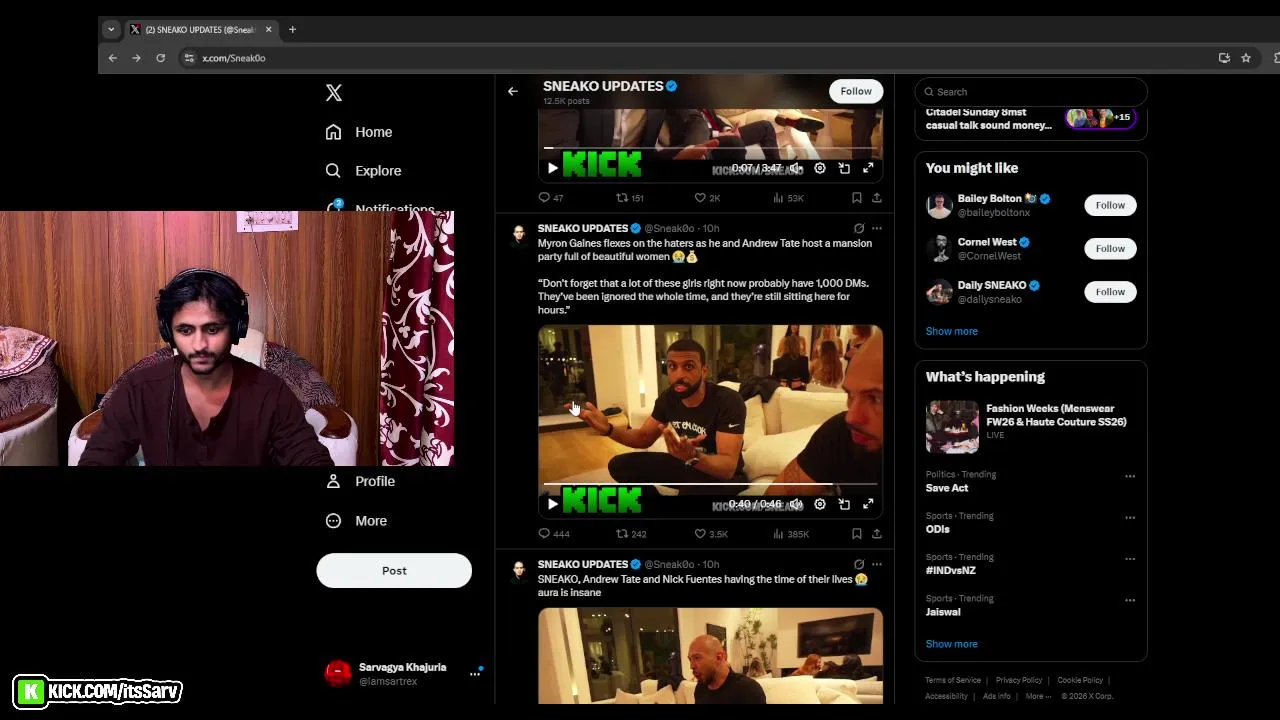View analytics of post with 385K views
This screenshot has width=1280, height=720.
click(x=791, y=534)
